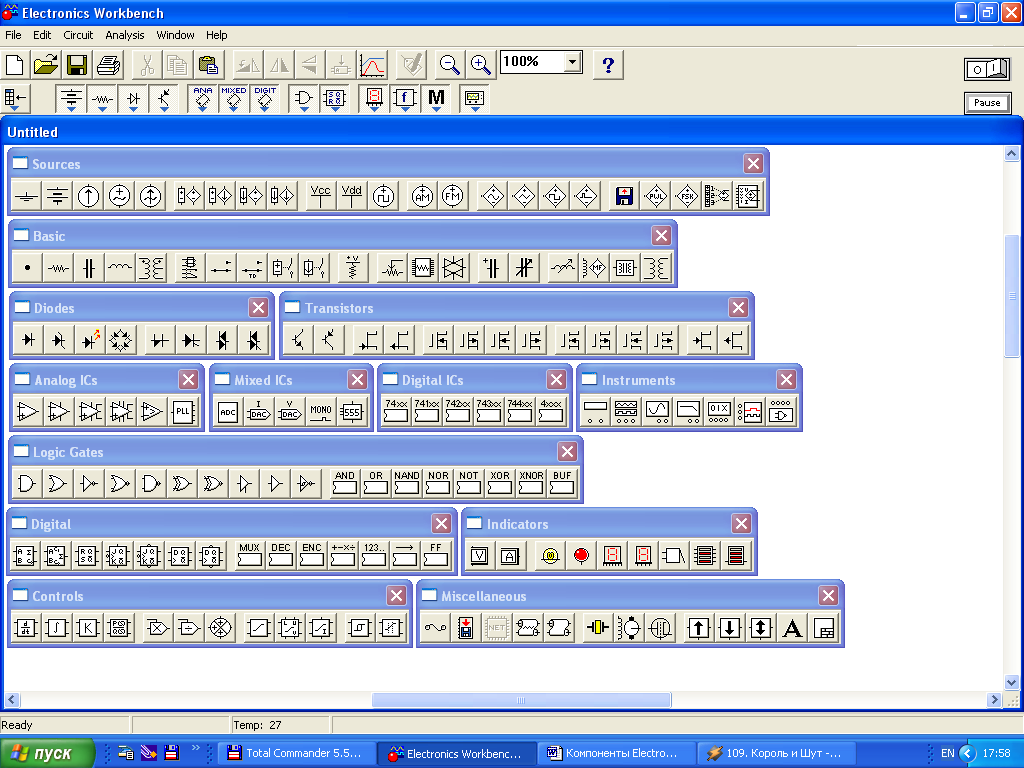This screenshot has width=1024, height=768.
Task: Expand the Miscellaneous (M) parts bin button
Action: [436, 99]
